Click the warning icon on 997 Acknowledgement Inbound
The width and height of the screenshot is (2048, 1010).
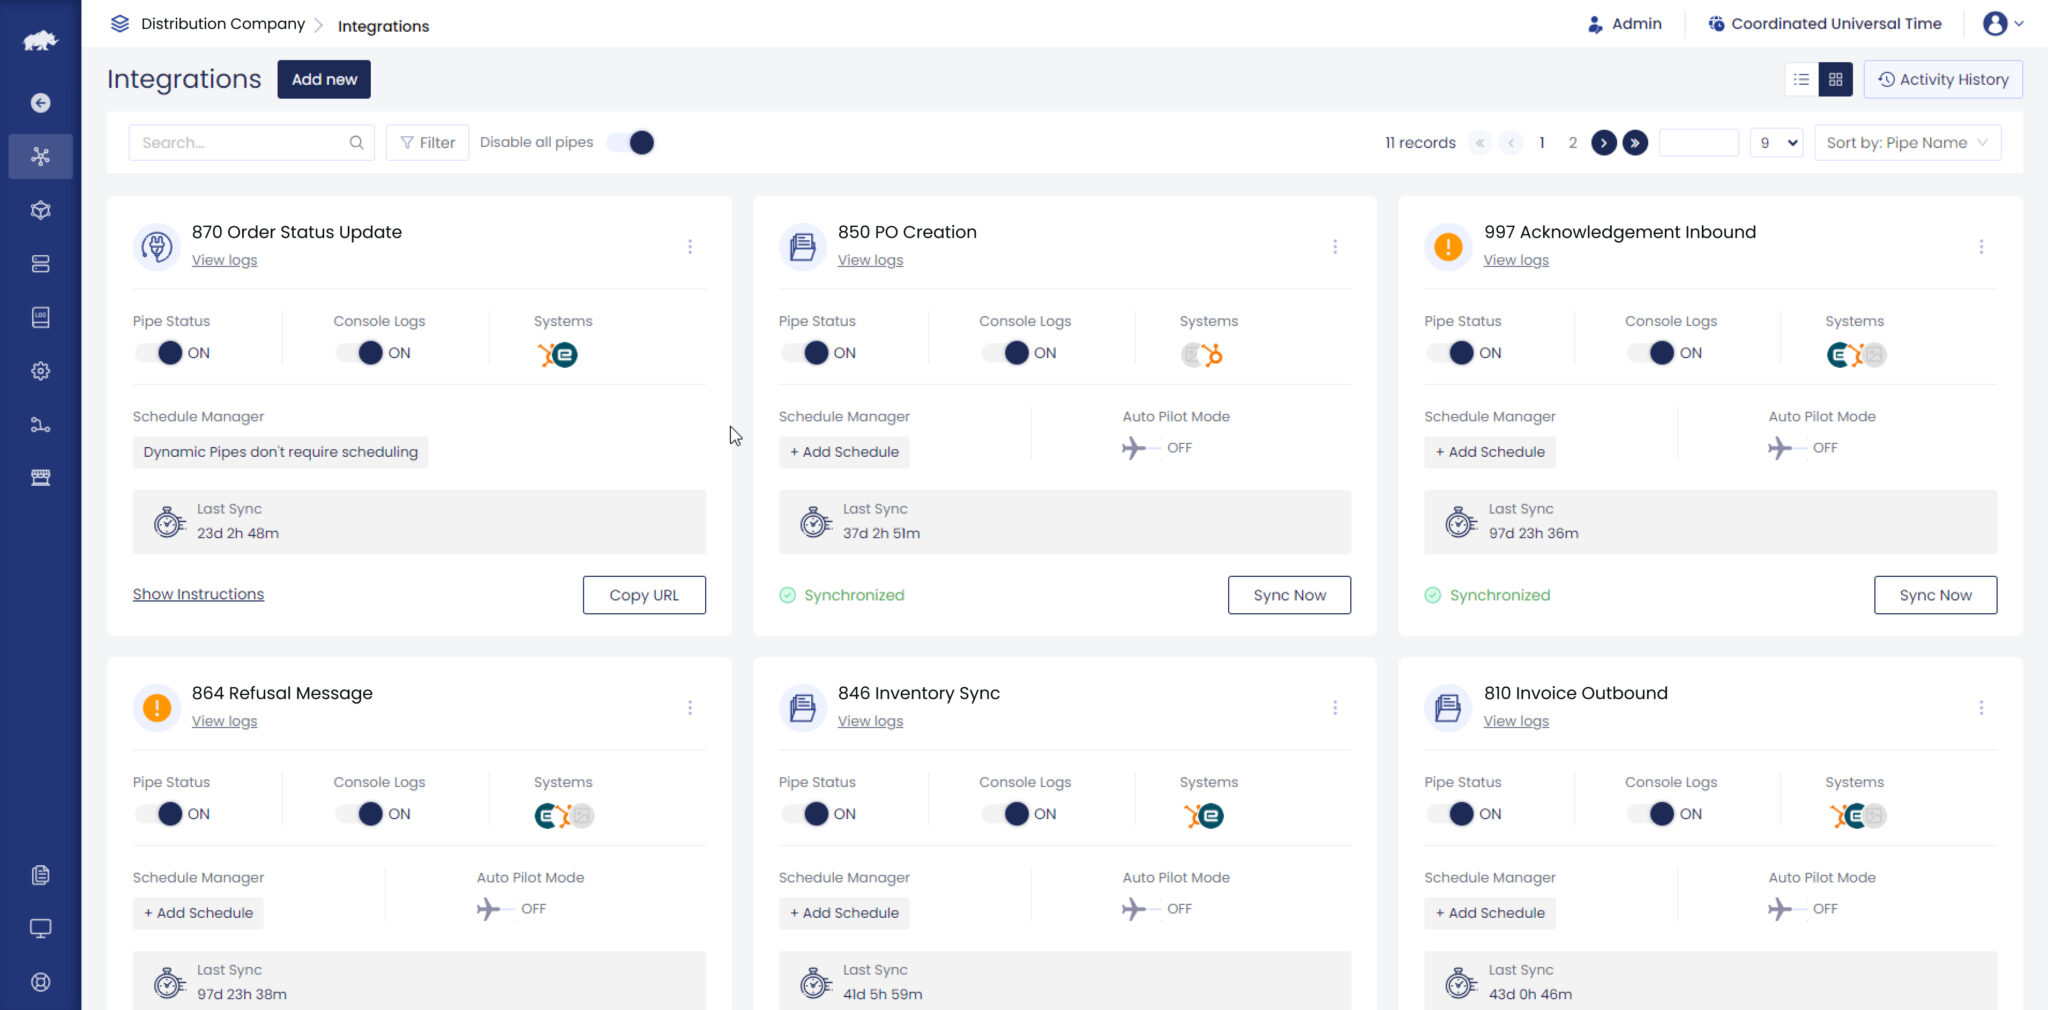pos(1447,246)
